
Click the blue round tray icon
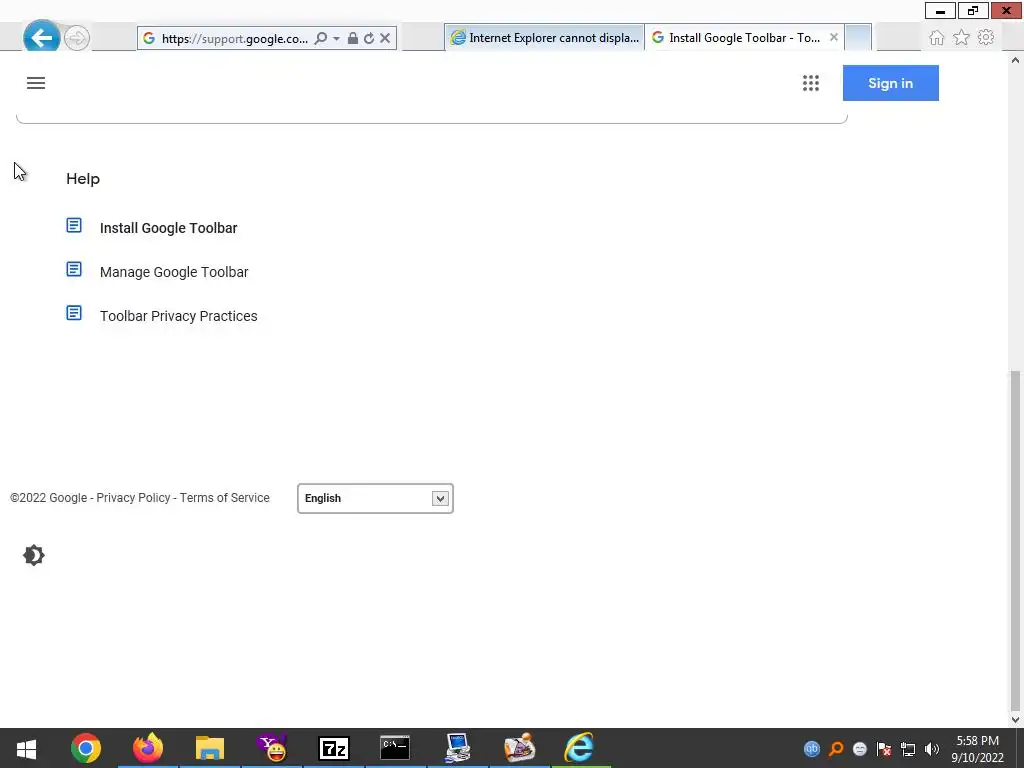tap(812, 749)
